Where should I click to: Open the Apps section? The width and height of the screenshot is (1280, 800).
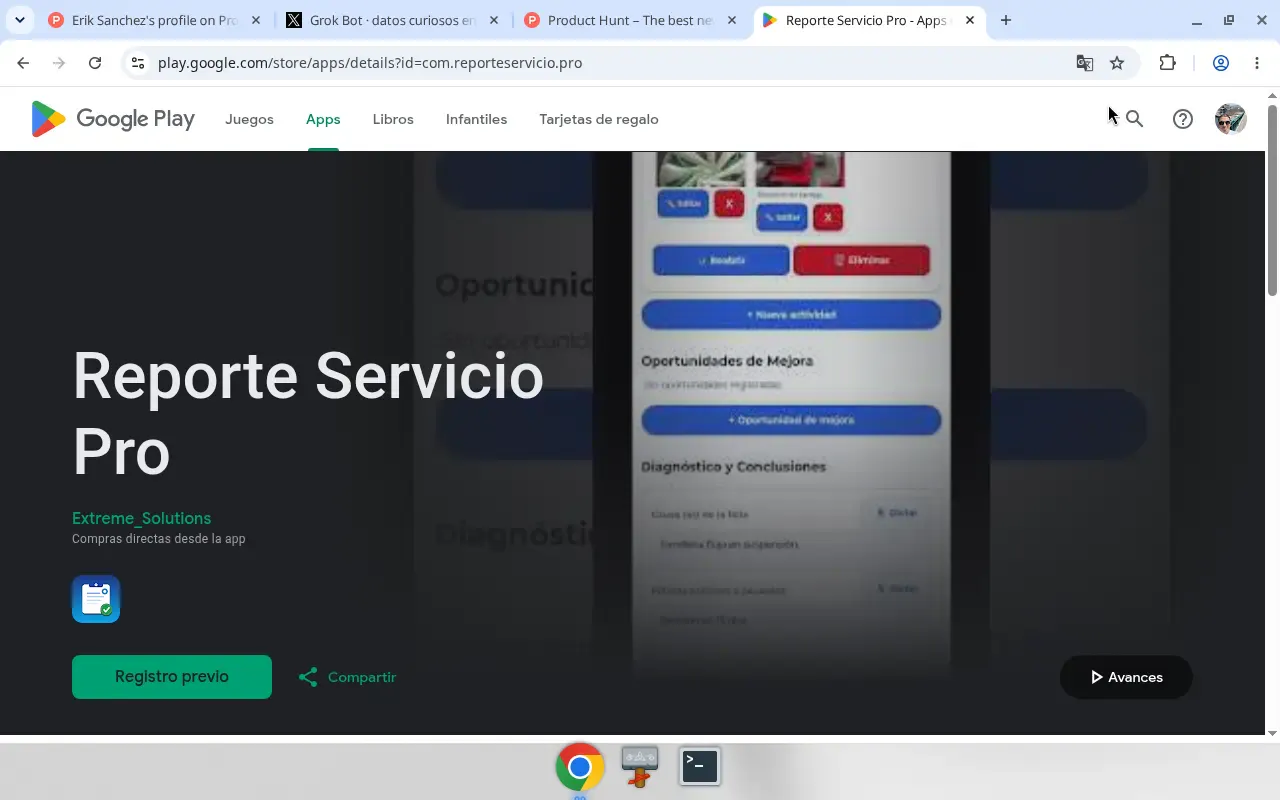pos(323,119)
